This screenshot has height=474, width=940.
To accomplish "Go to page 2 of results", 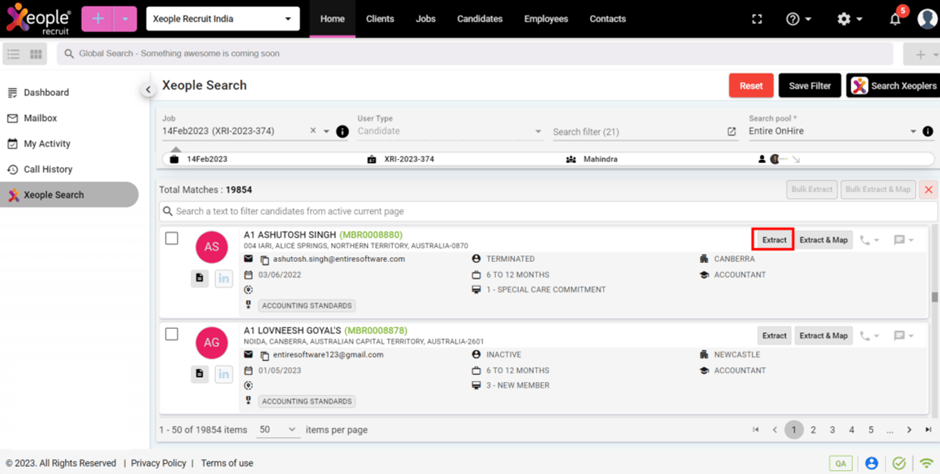I will pos(813,430).
